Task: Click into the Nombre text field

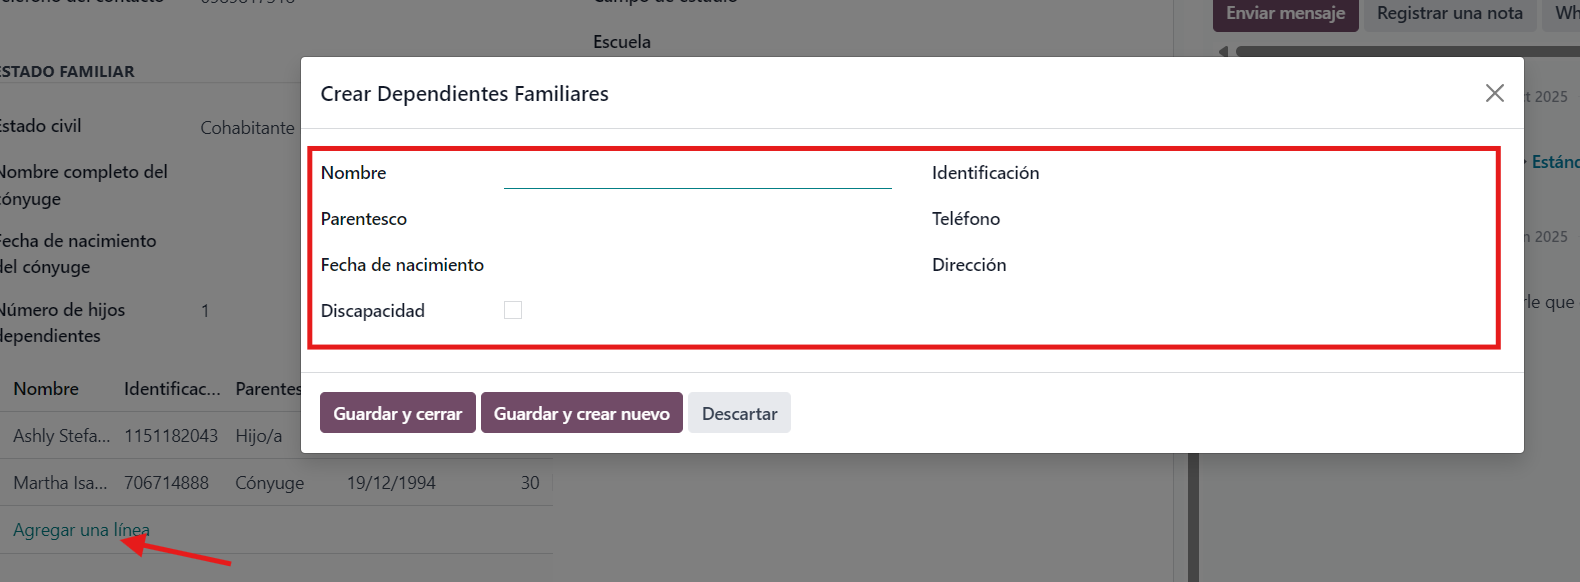Action: (x=697, y=173)
